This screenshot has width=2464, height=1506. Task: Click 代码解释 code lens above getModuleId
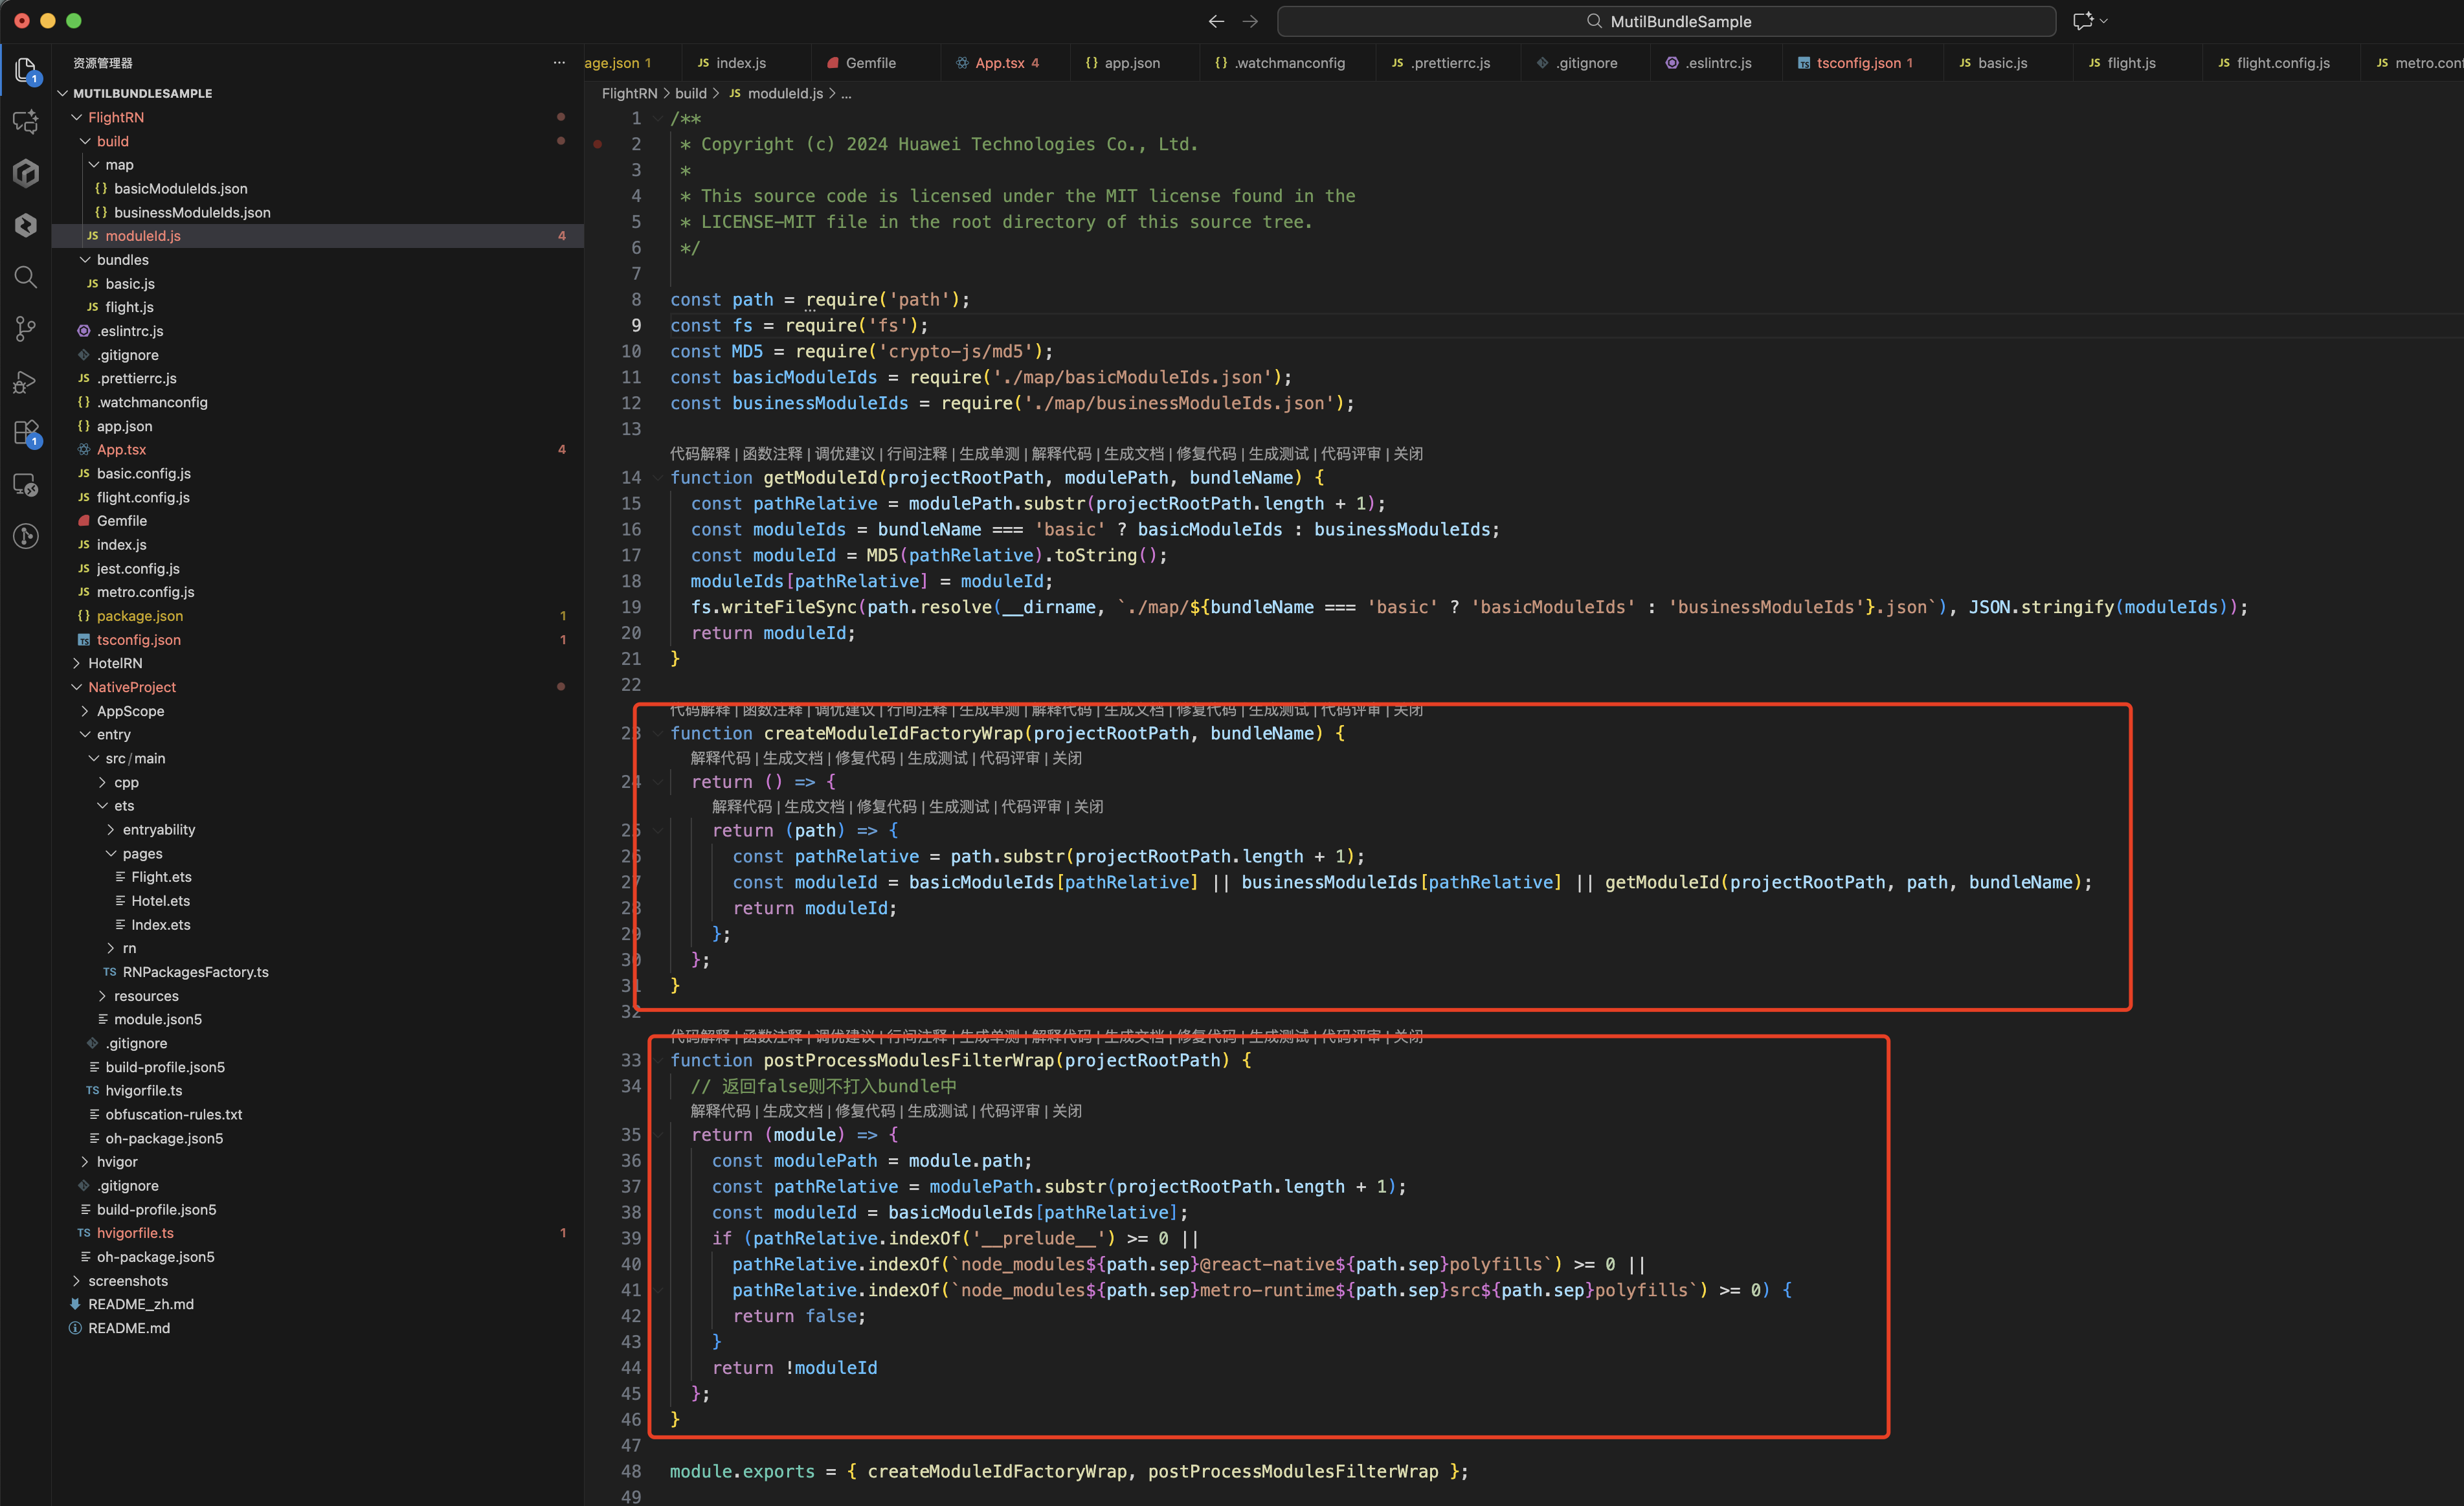pos(699,454)
